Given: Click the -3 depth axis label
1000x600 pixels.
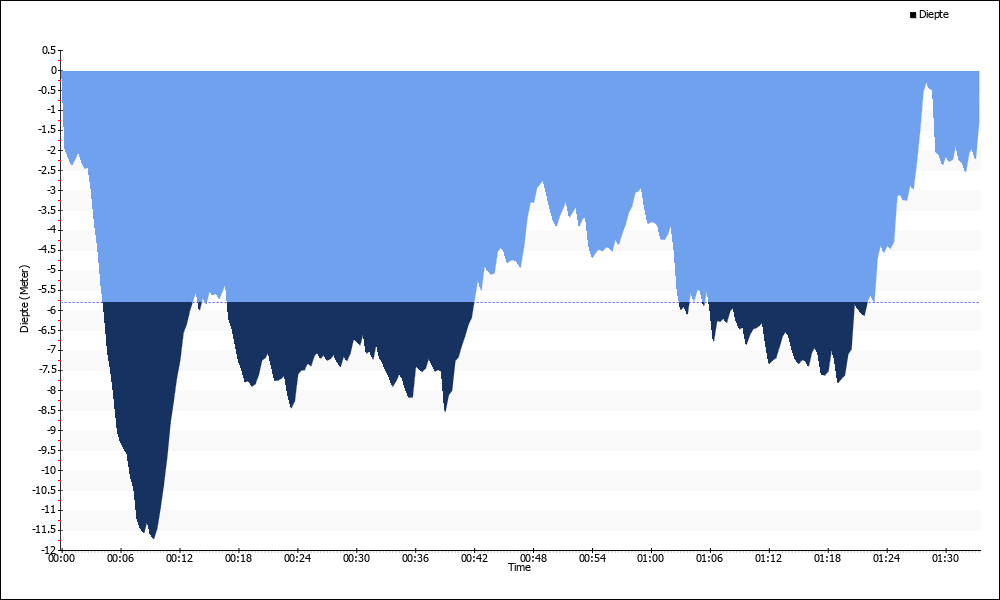Looking at the screenshot, I should pyautogui.click(x=51, y=190).
